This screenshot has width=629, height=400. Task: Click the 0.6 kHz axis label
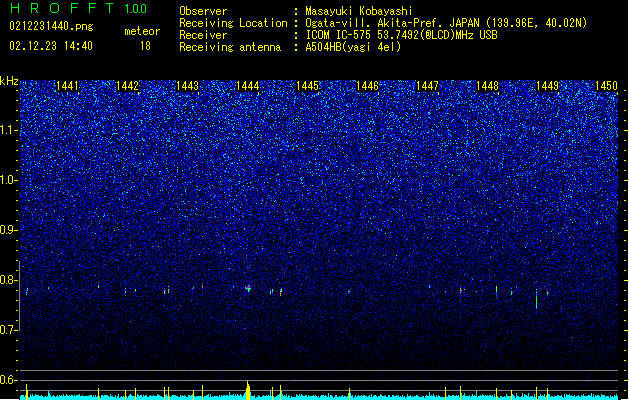coord(8,380)
